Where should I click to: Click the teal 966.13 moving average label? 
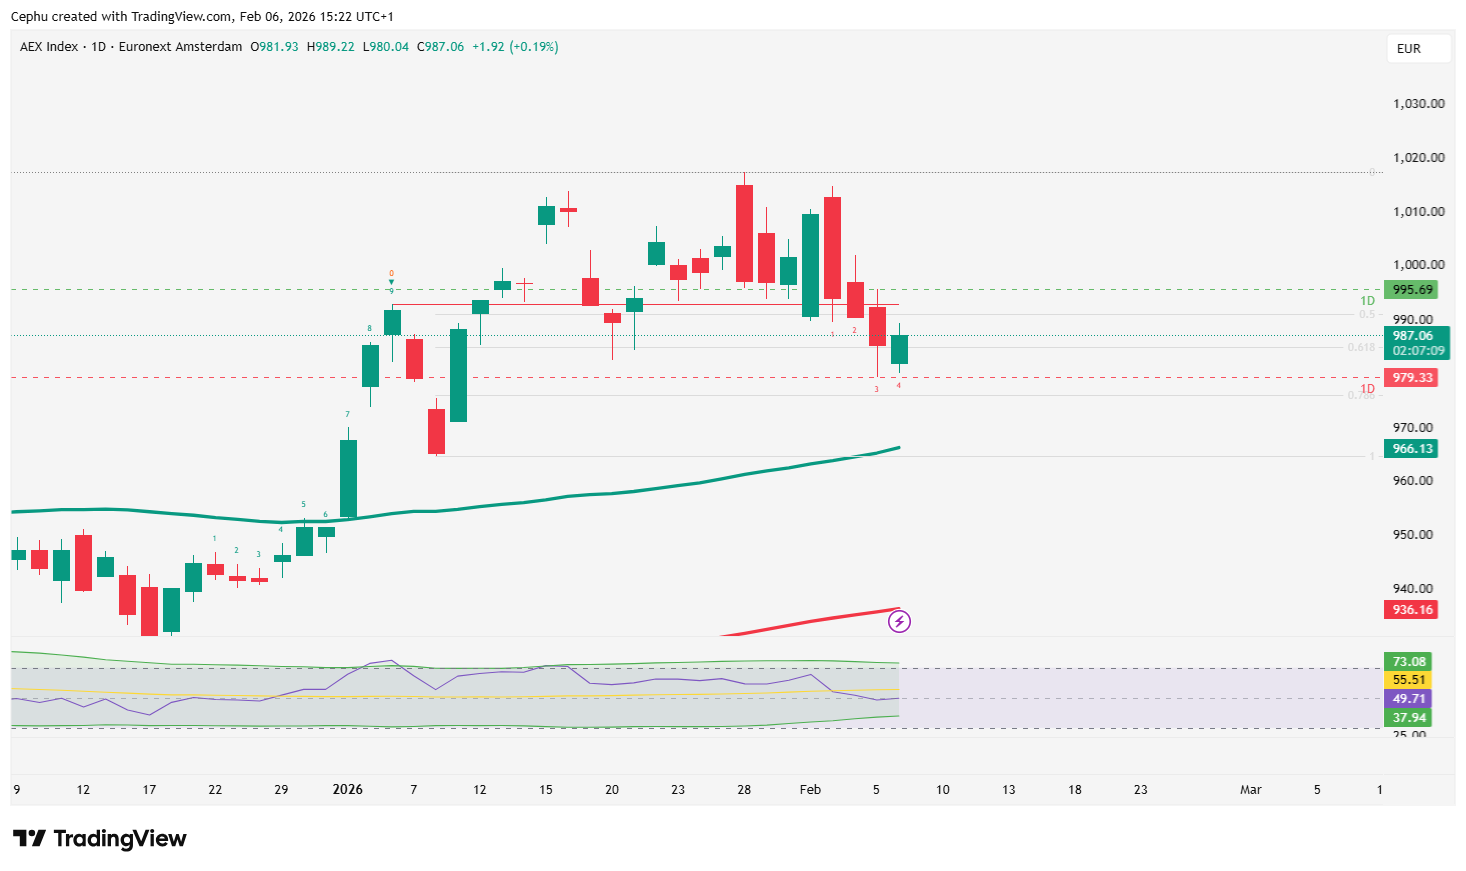coord(1410,448)
